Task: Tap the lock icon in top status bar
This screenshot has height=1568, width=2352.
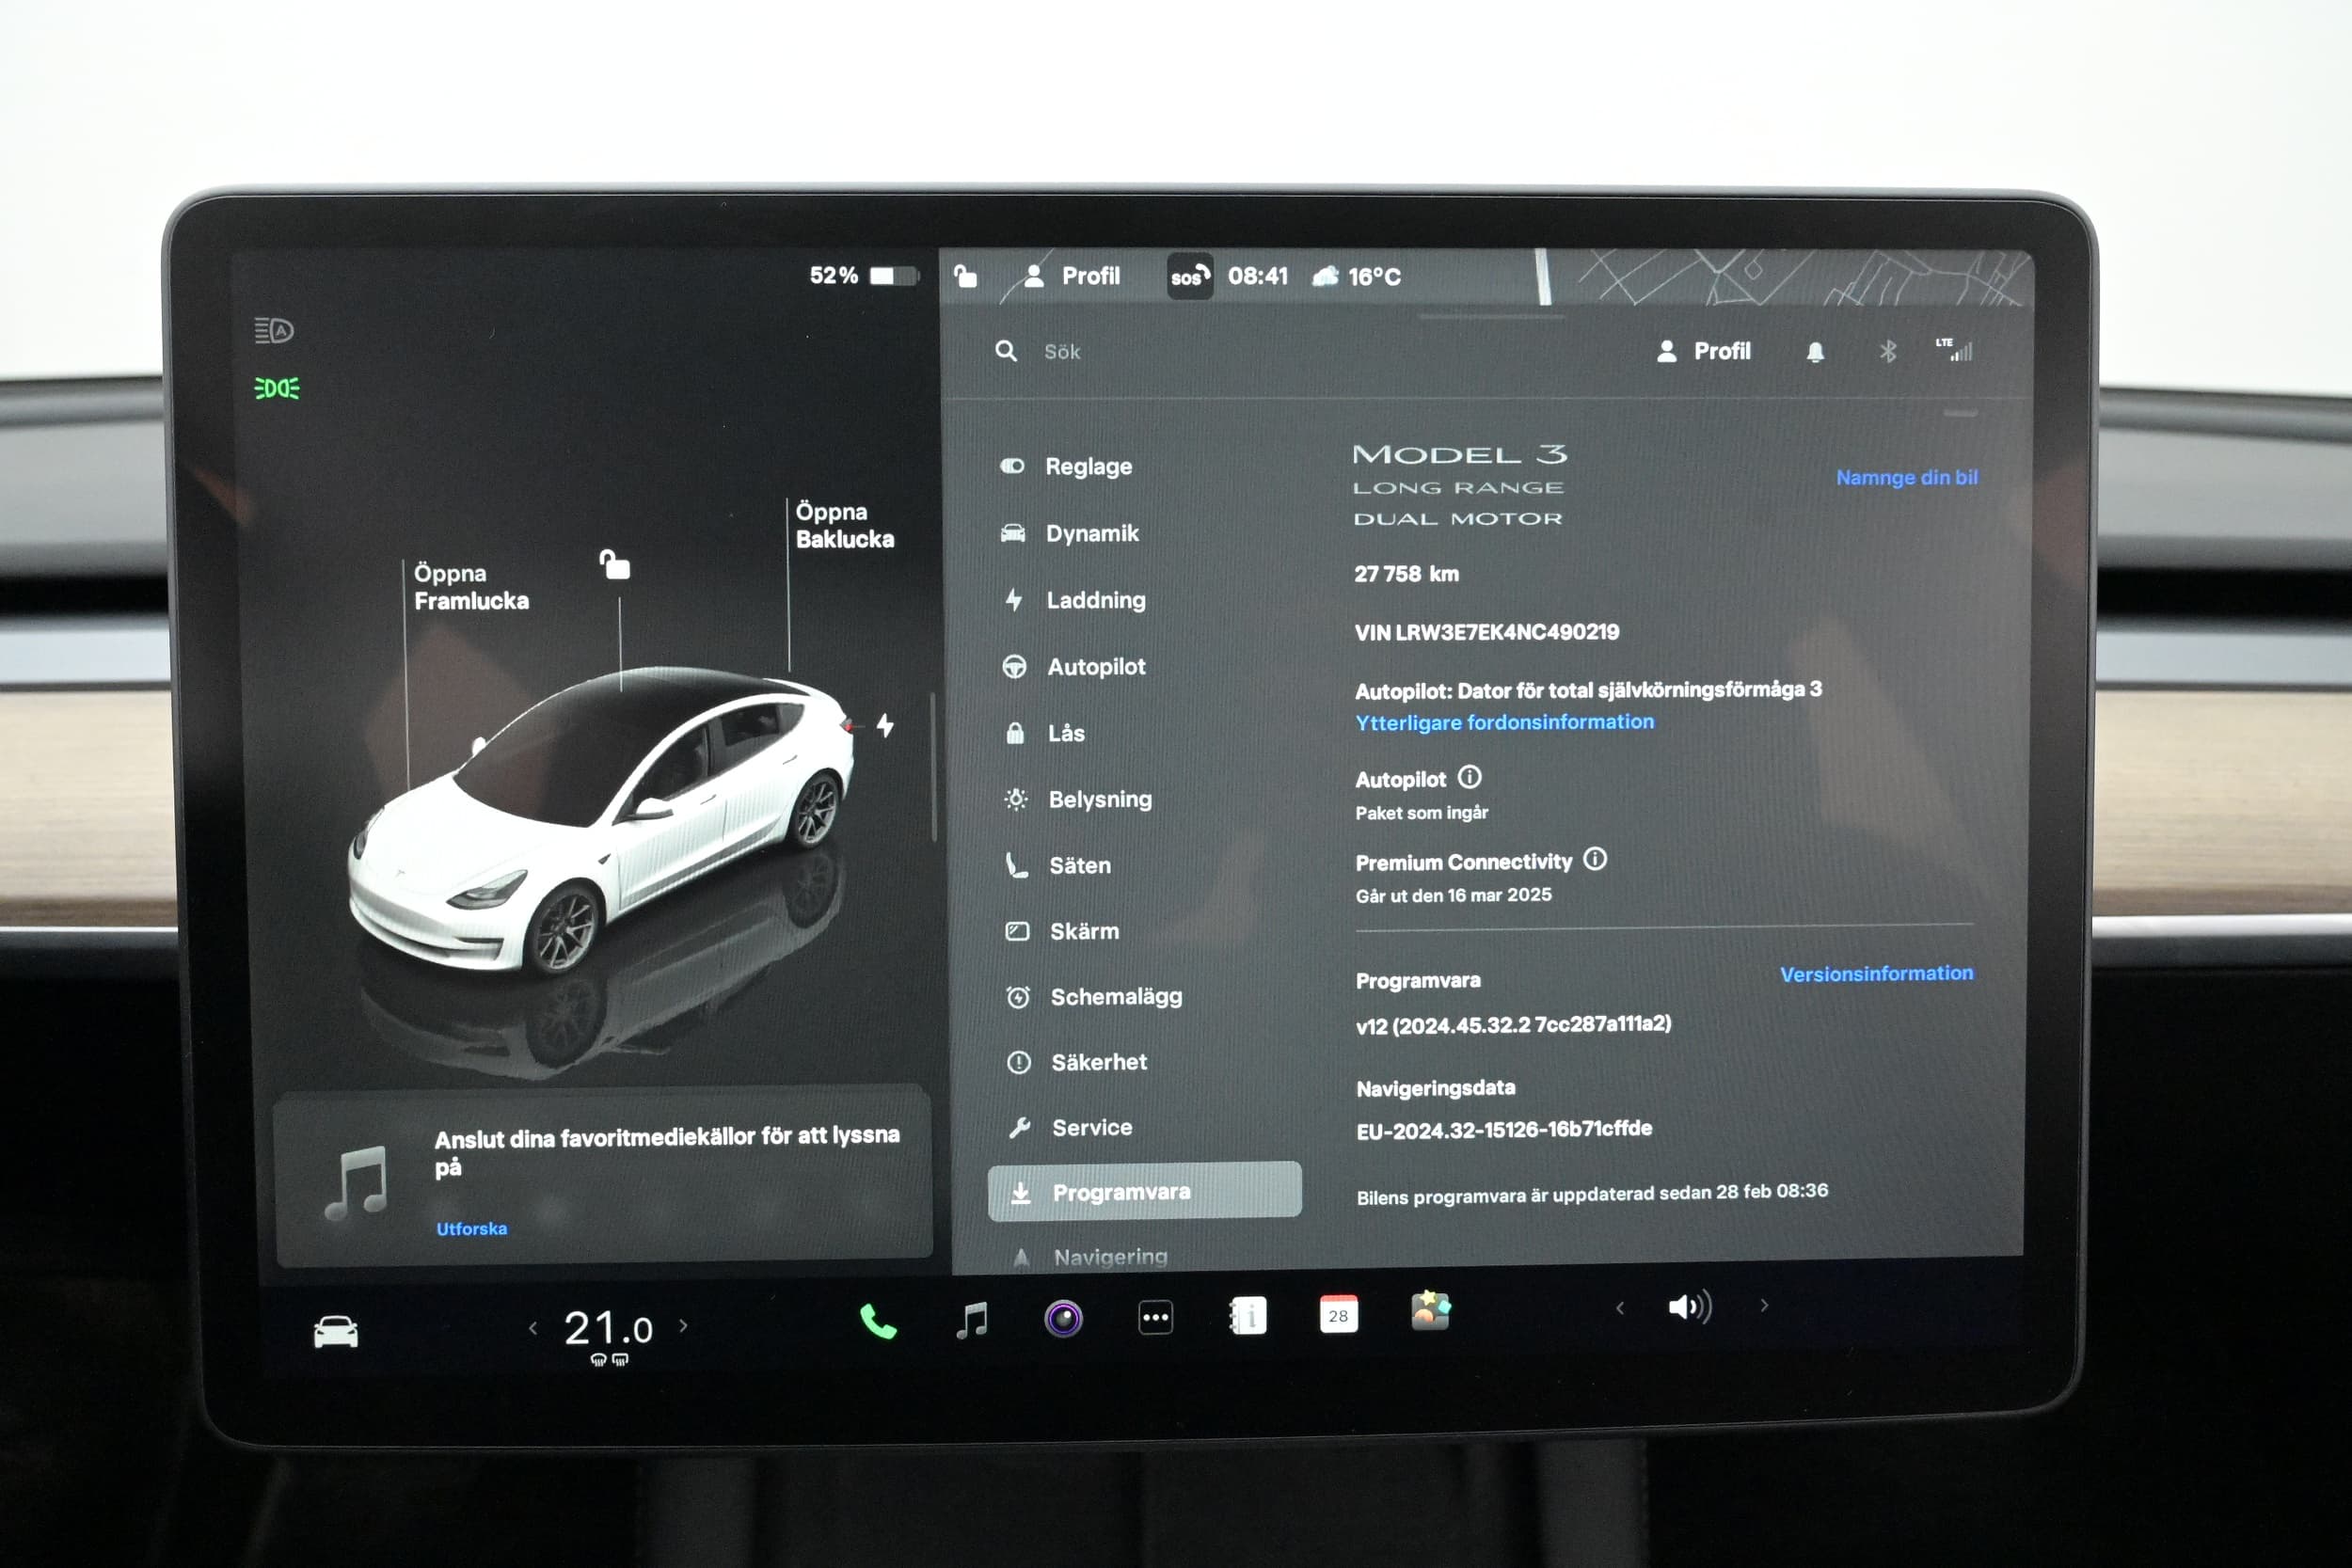Action: [965, 275]
